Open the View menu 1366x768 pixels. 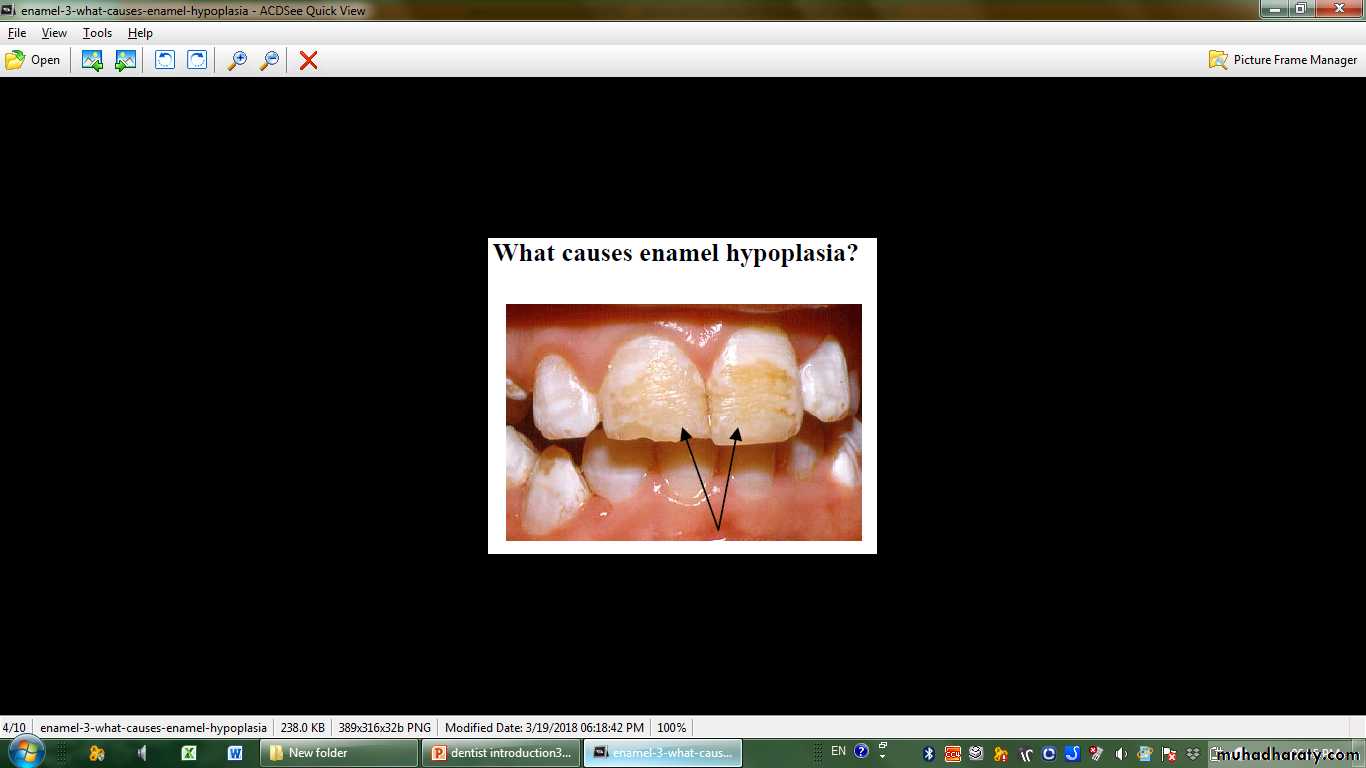[54, 33]
